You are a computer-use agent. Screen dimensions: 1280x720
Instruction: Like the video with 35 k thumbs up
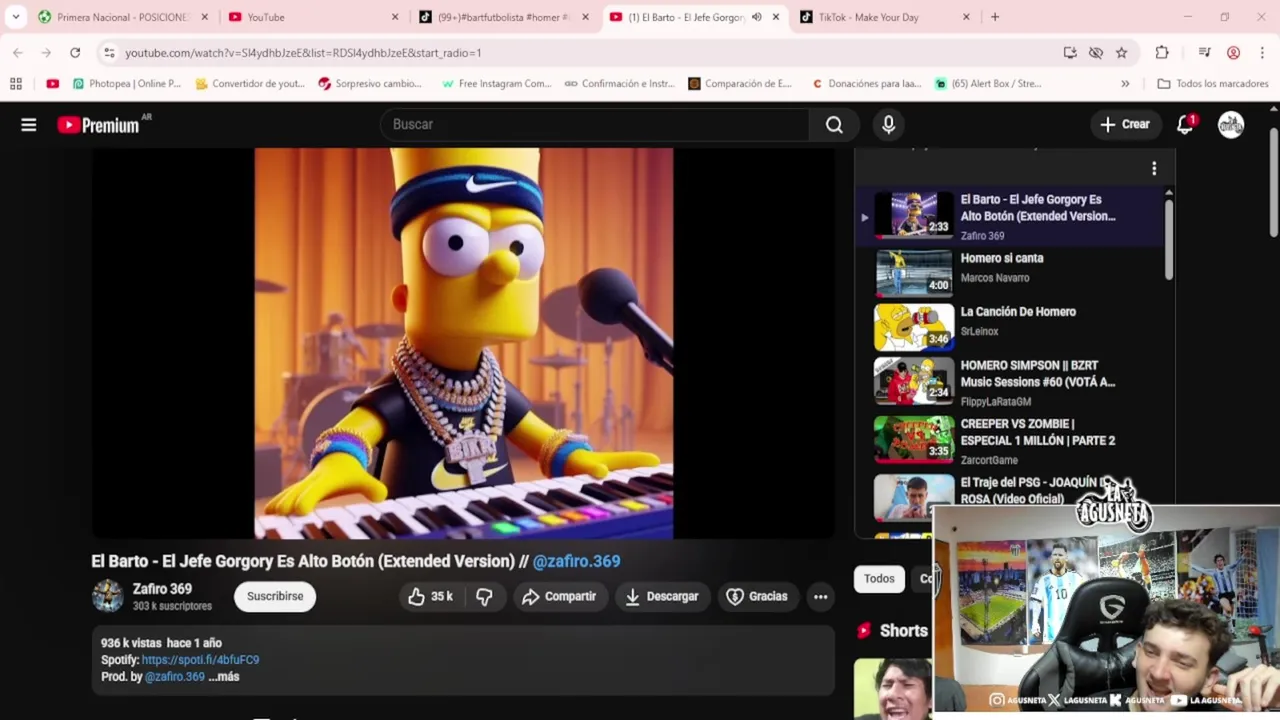coord(430,596)
